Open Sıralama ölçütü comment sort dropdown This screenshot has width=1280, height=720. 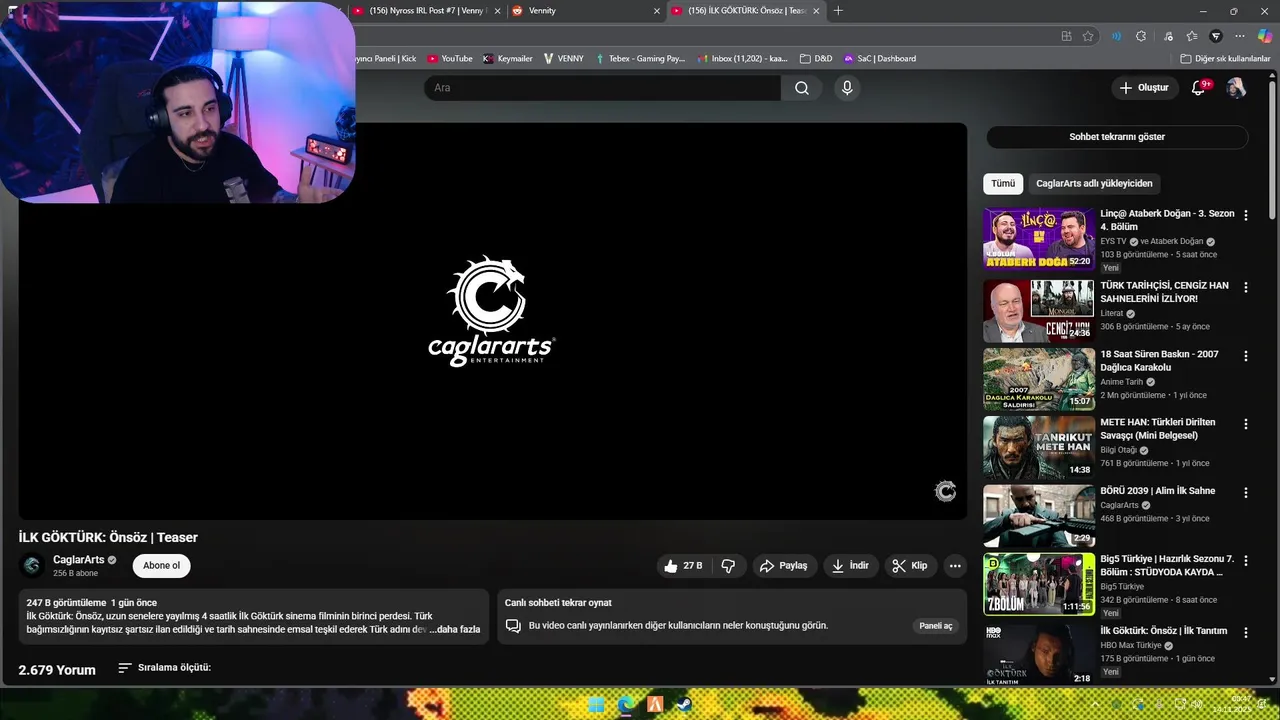coord(164,668)
